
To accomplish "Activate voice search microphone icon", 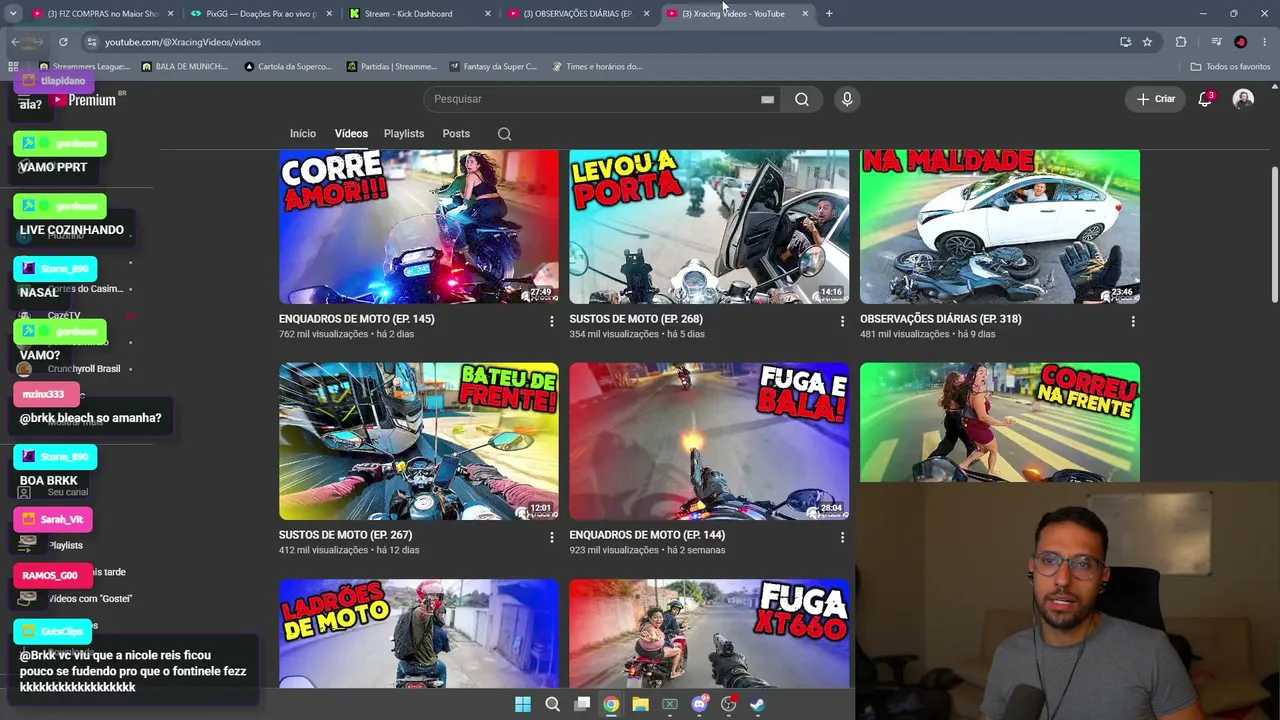I will [x=847, y=99].
